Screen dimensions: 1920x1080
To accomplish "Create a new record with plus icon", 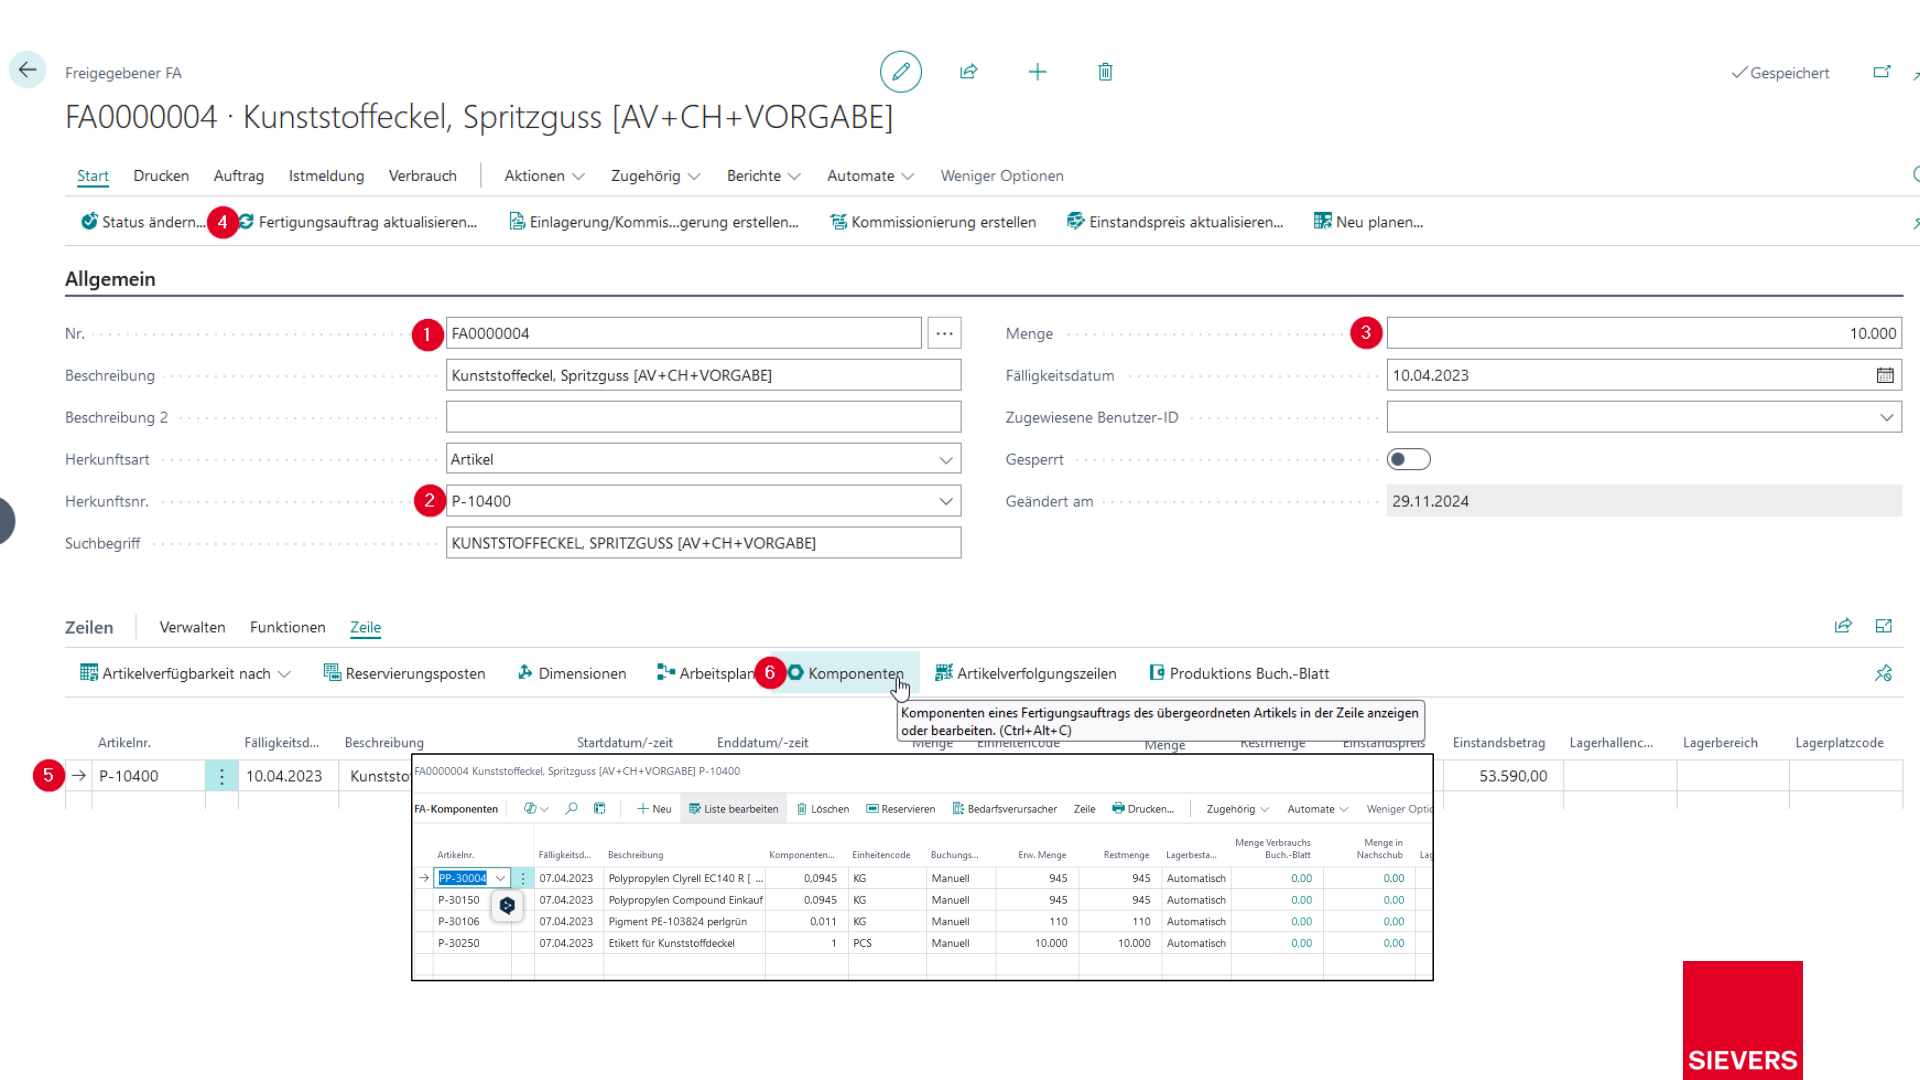I will 1037,72.
